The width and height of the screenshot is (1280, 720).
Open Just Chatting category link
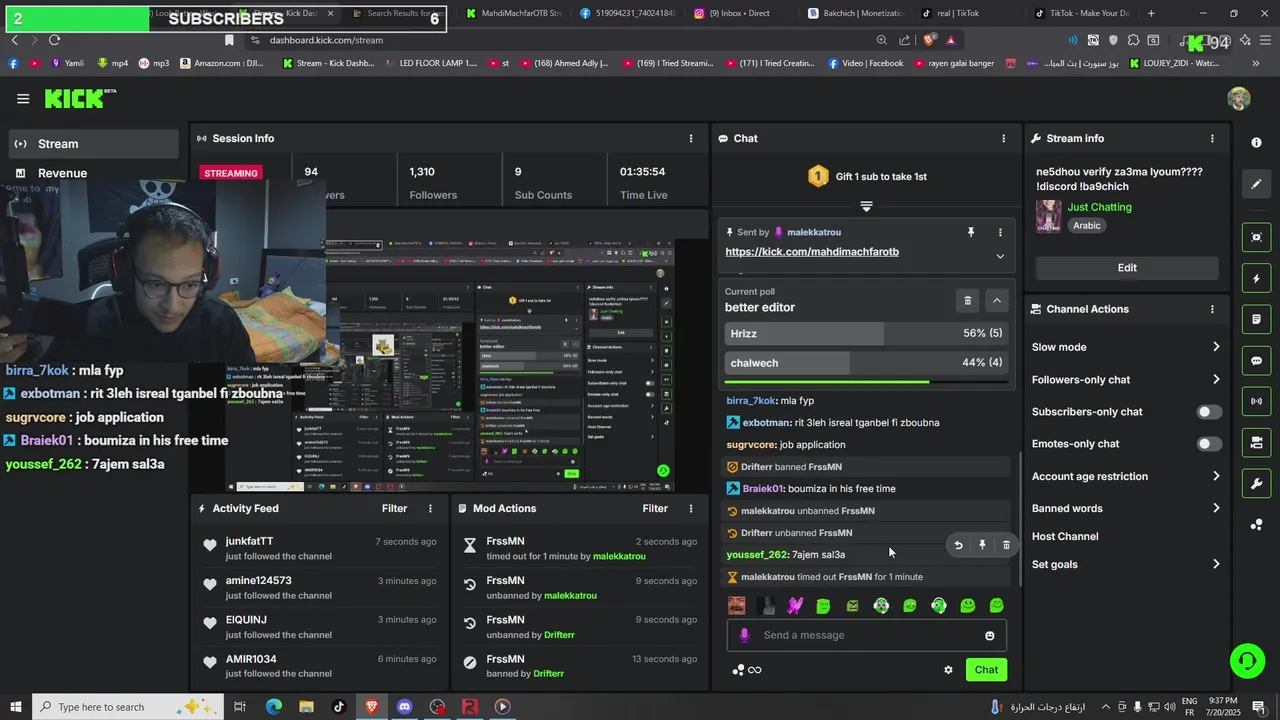coord(1099,207)
